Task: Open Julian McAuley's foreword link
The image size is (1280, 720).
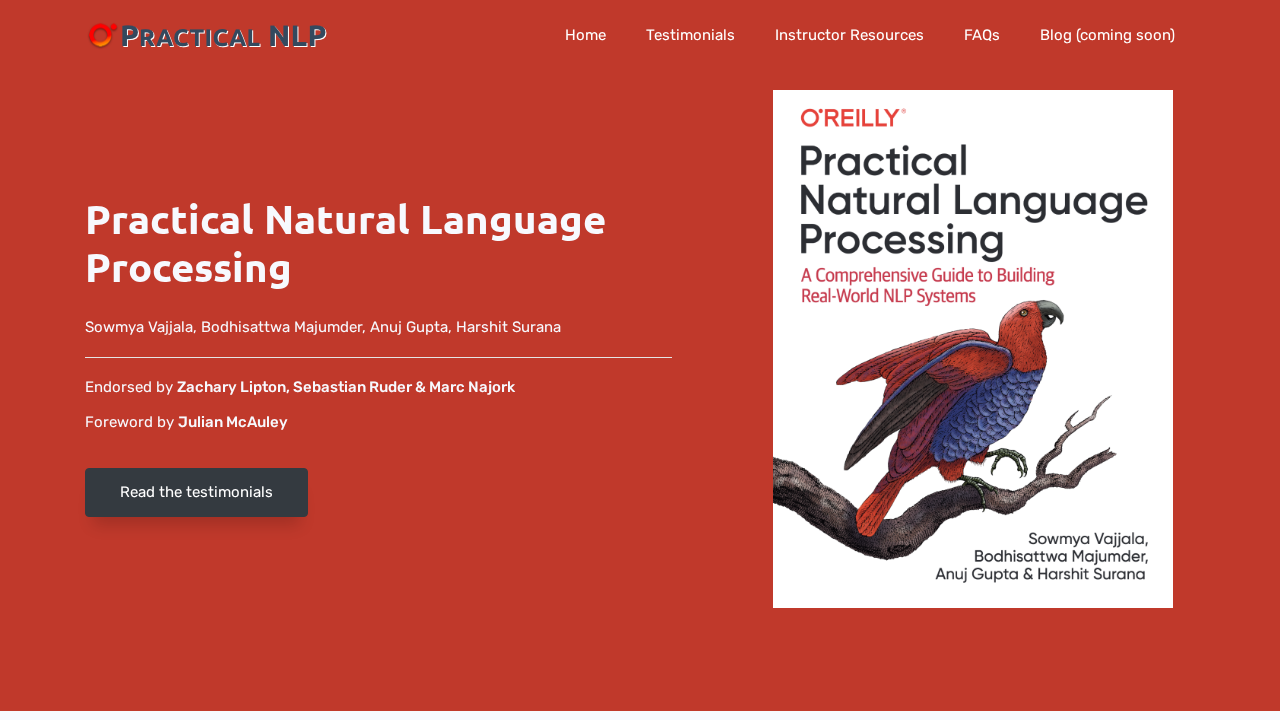Action: 232,421
